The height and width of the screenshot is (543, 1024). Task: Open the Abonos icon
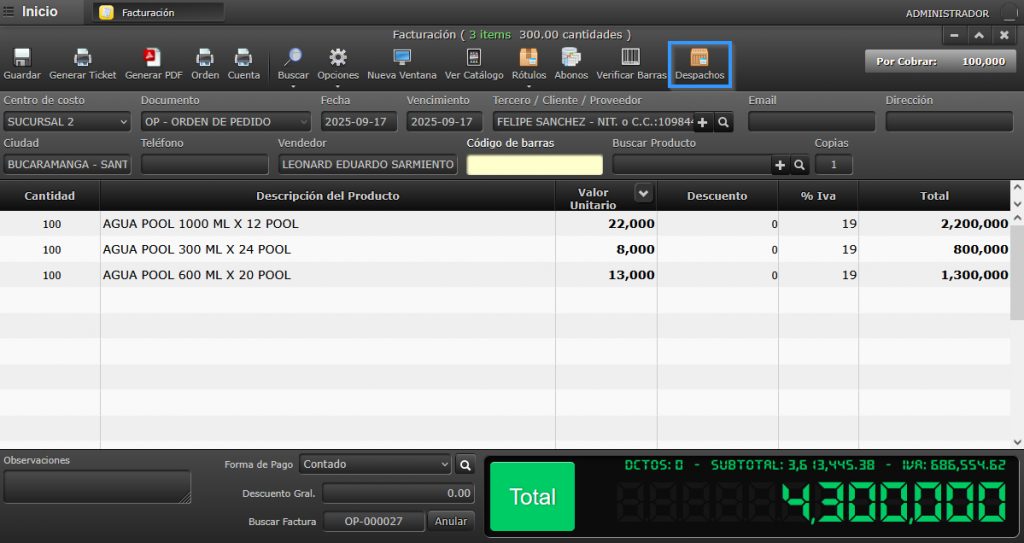(571, 58)
